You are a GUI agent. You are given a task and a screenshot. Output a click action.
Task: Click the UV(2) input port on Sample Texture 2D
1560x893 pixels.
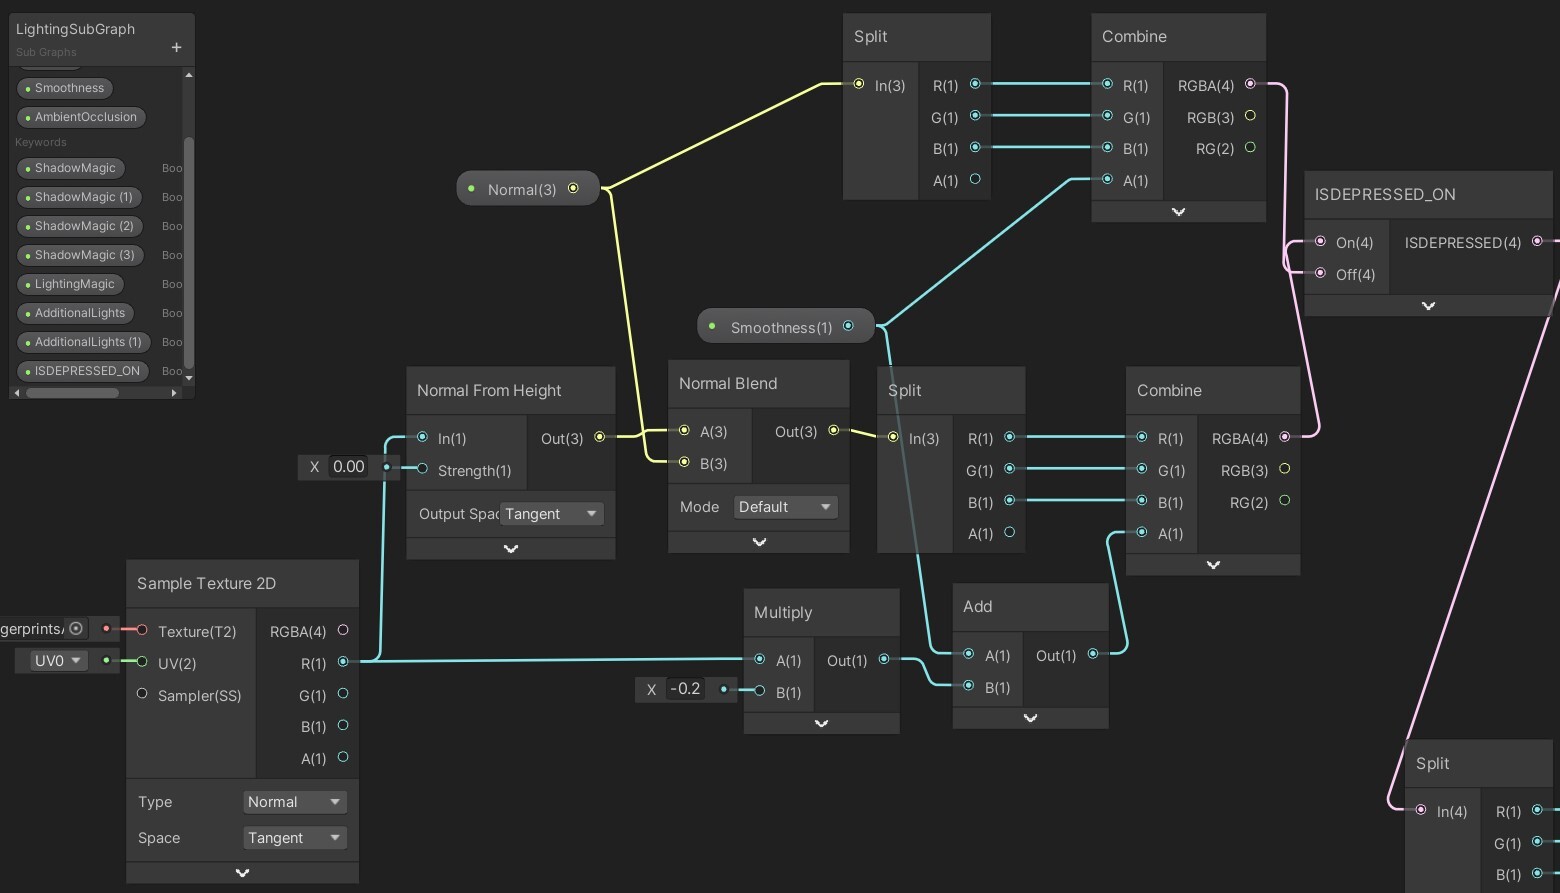tap(142, 662)
